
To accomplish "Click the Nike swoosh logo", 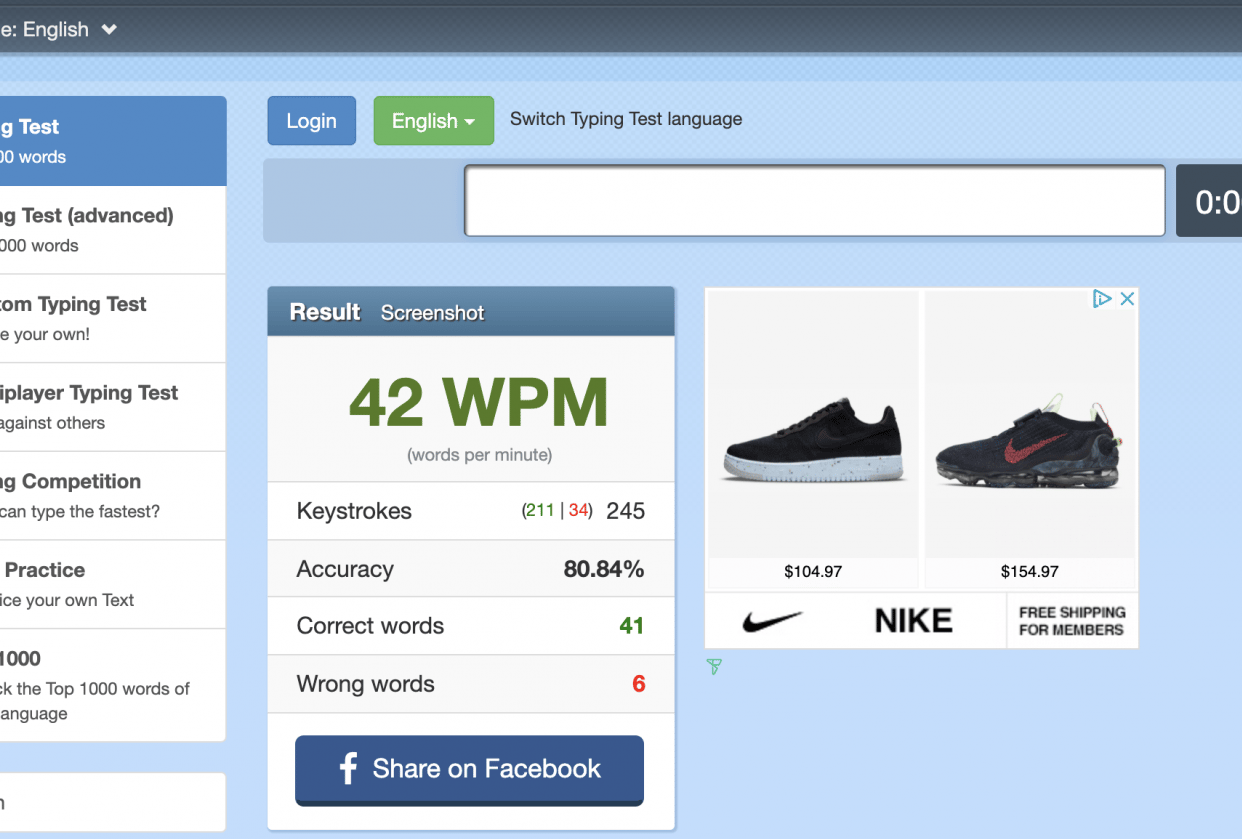I will click(x=772, y=621).
